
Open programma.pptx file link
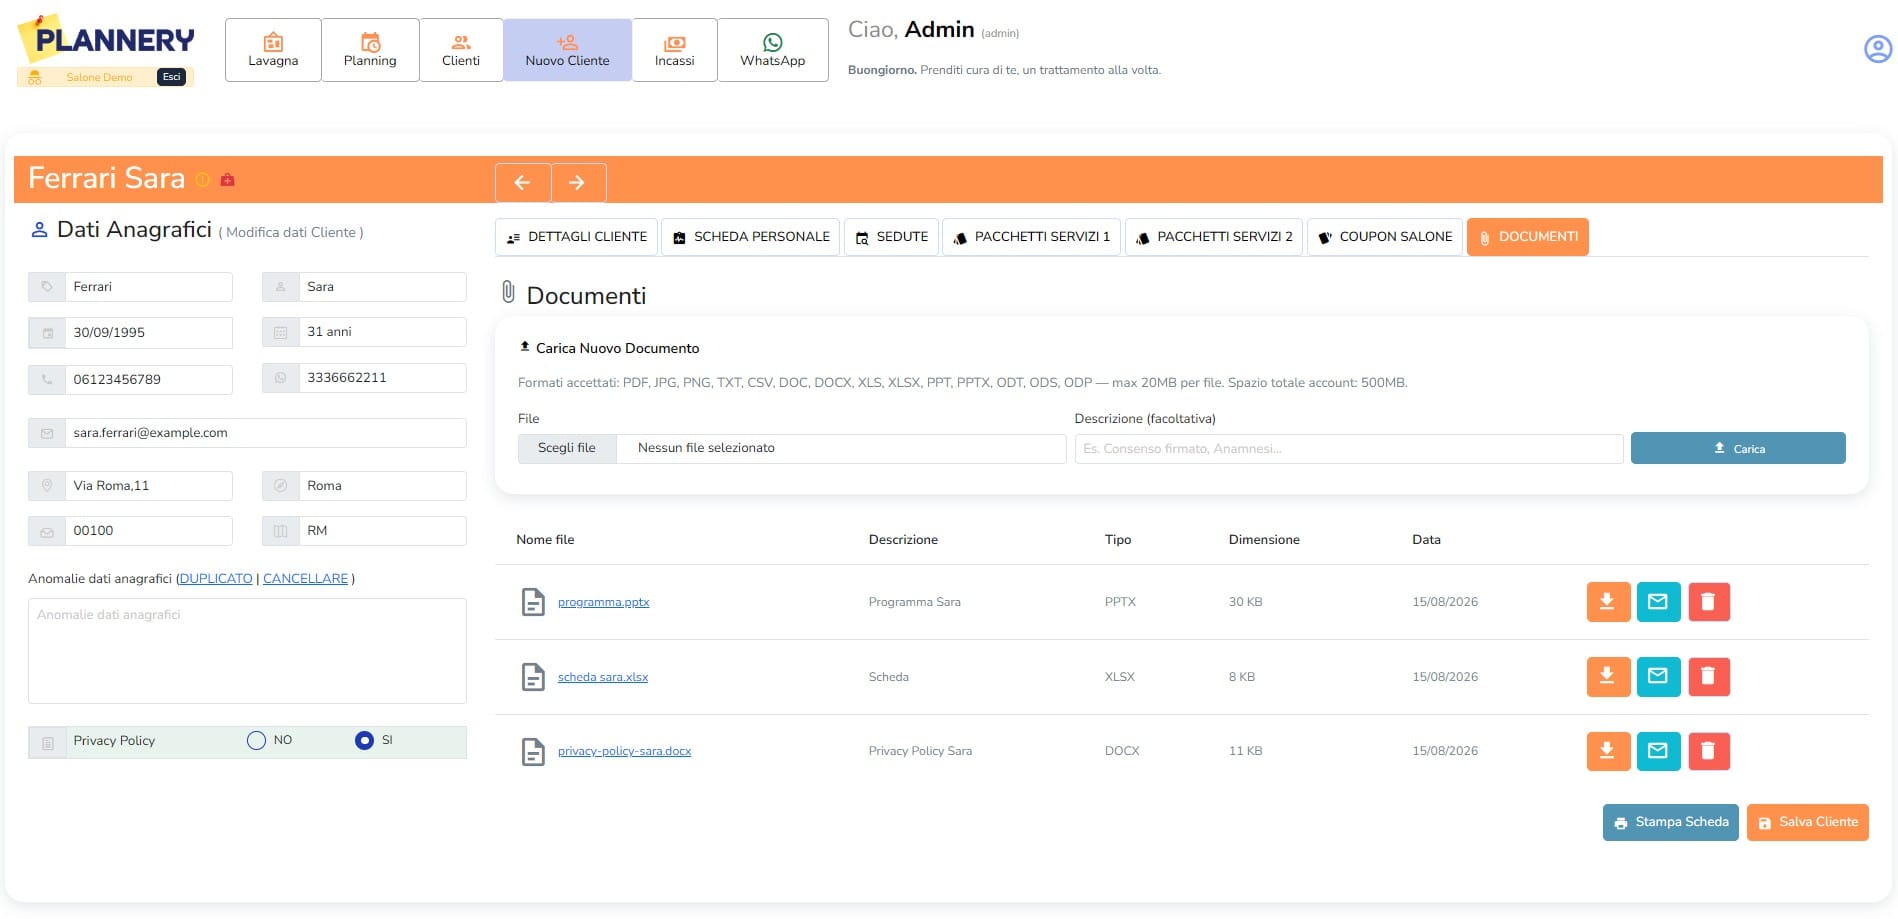tap(603, 602)
